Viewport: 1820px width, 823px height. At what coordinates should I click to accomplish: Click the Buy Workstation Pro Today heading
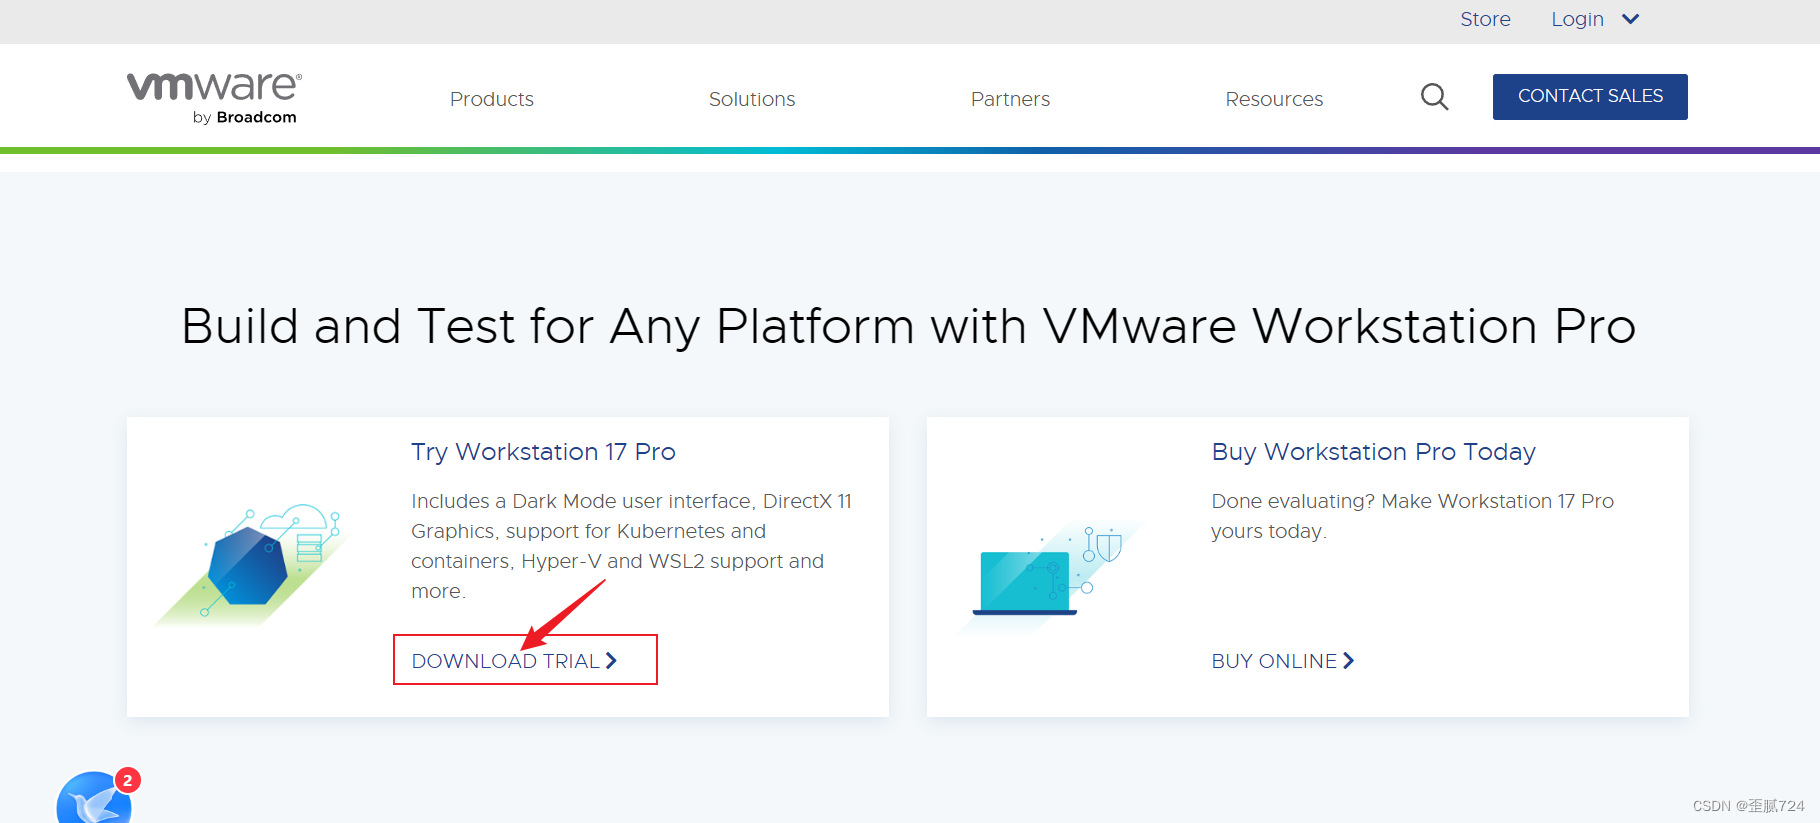tap(1373, 452)
